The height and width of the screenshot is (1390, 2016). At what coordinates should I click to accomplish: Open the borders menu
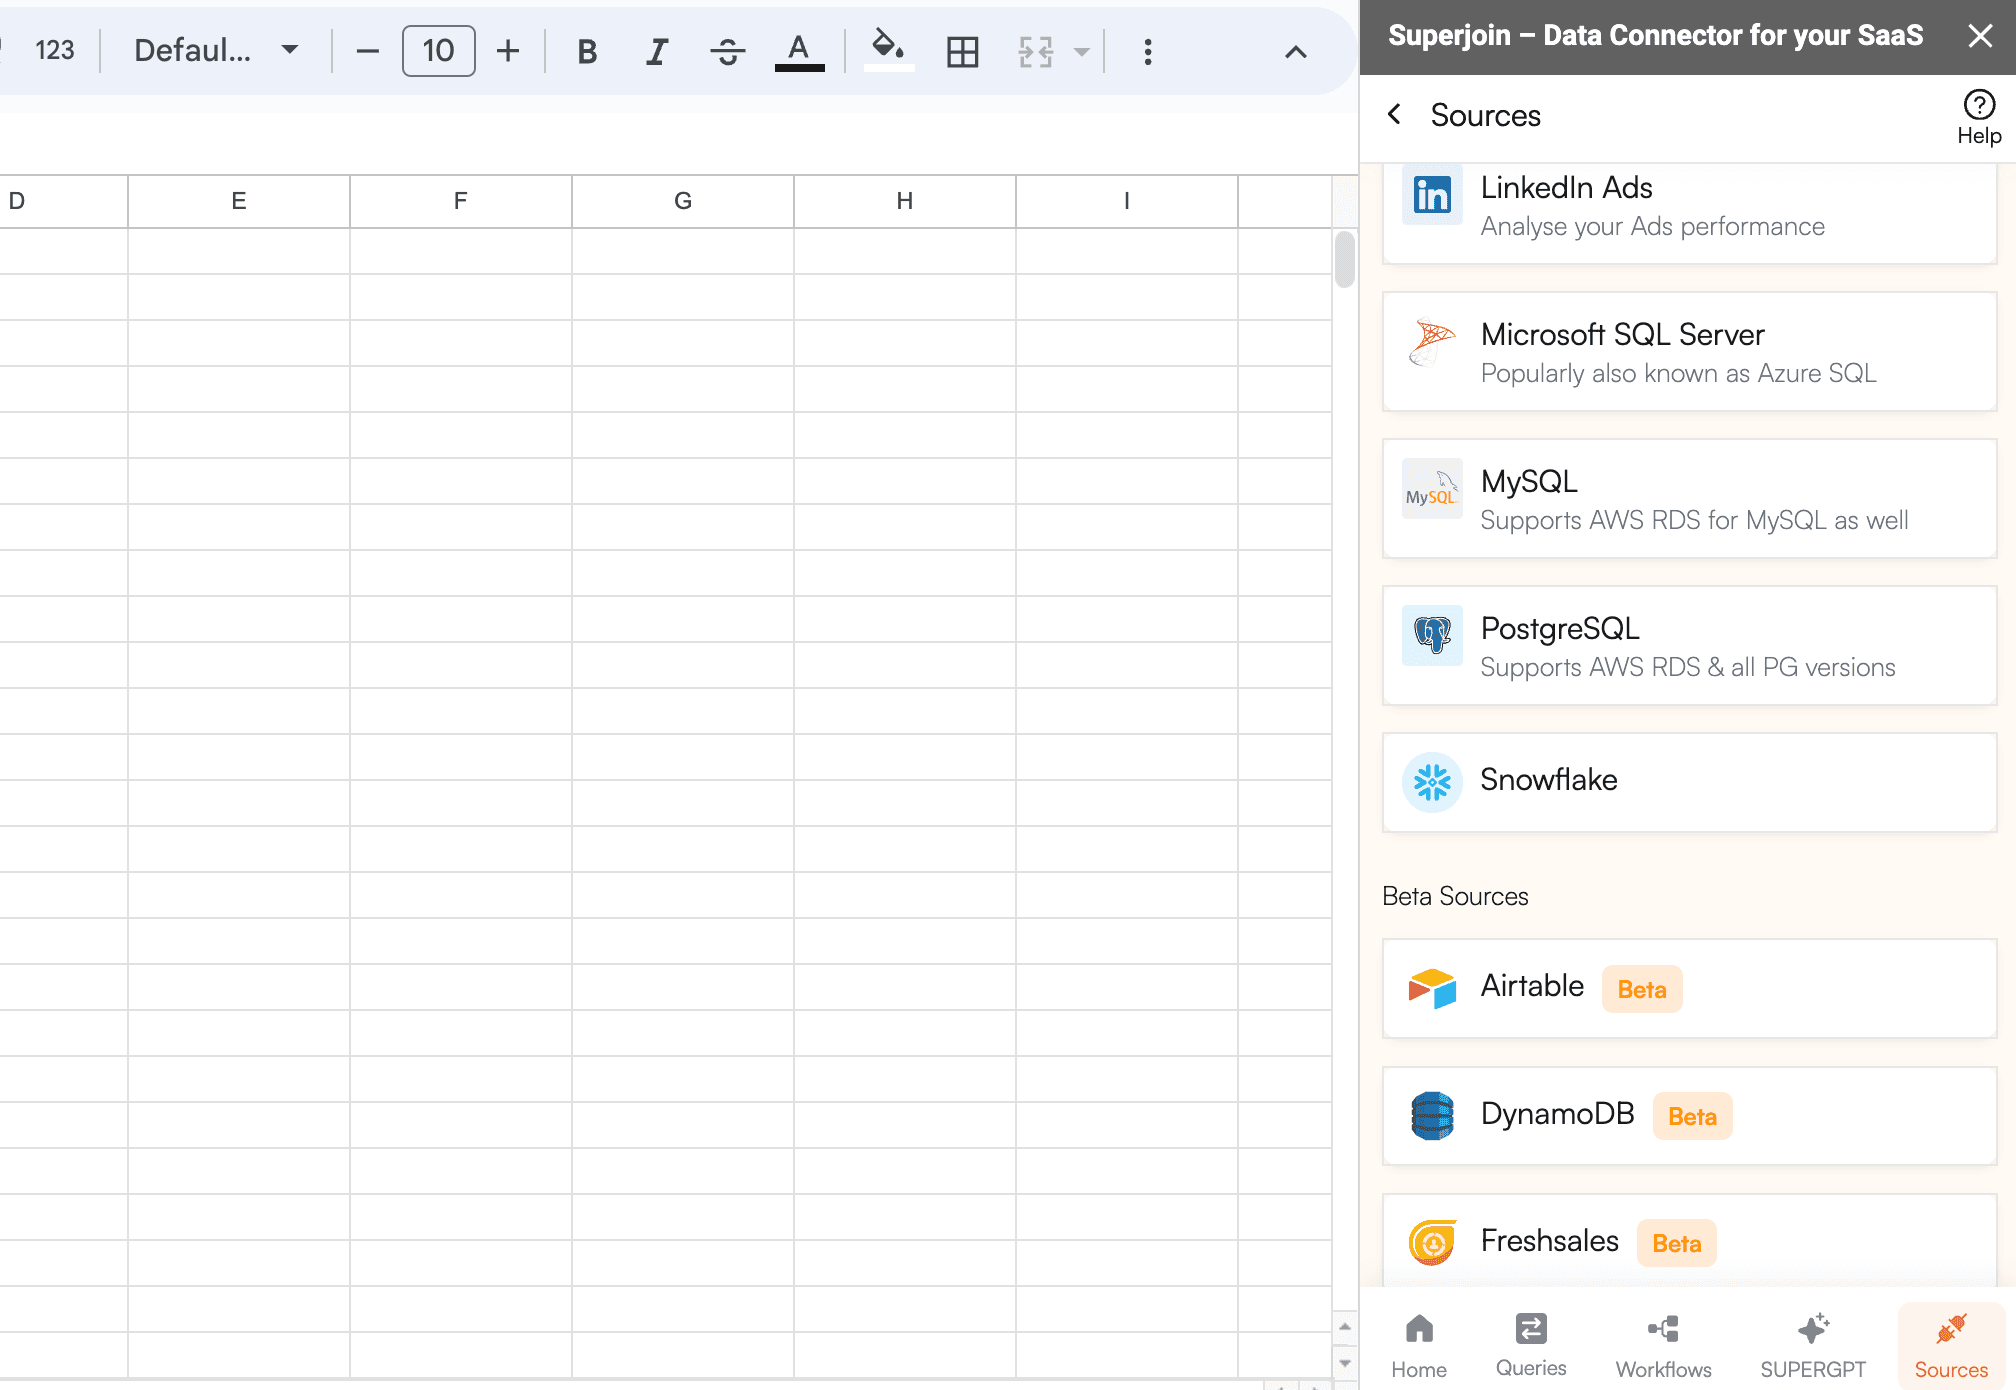click(962, 51)
